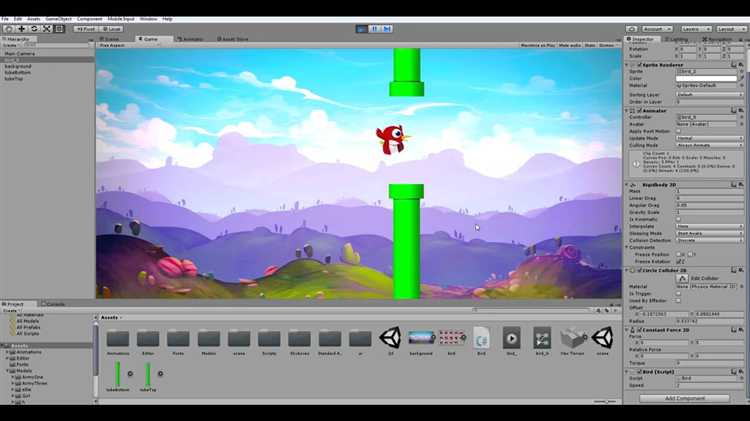750x421 pixels.
Task: Select the Move tool in toolbar
Action: click(x=22, y=29)
